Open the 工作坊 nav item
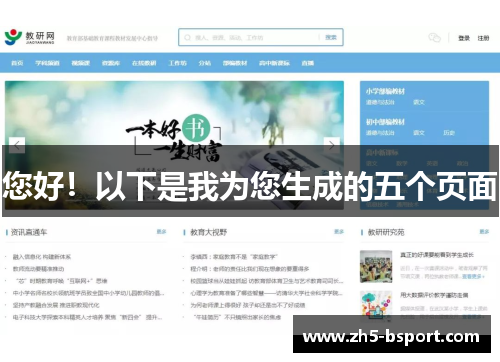 pos(177,63)
